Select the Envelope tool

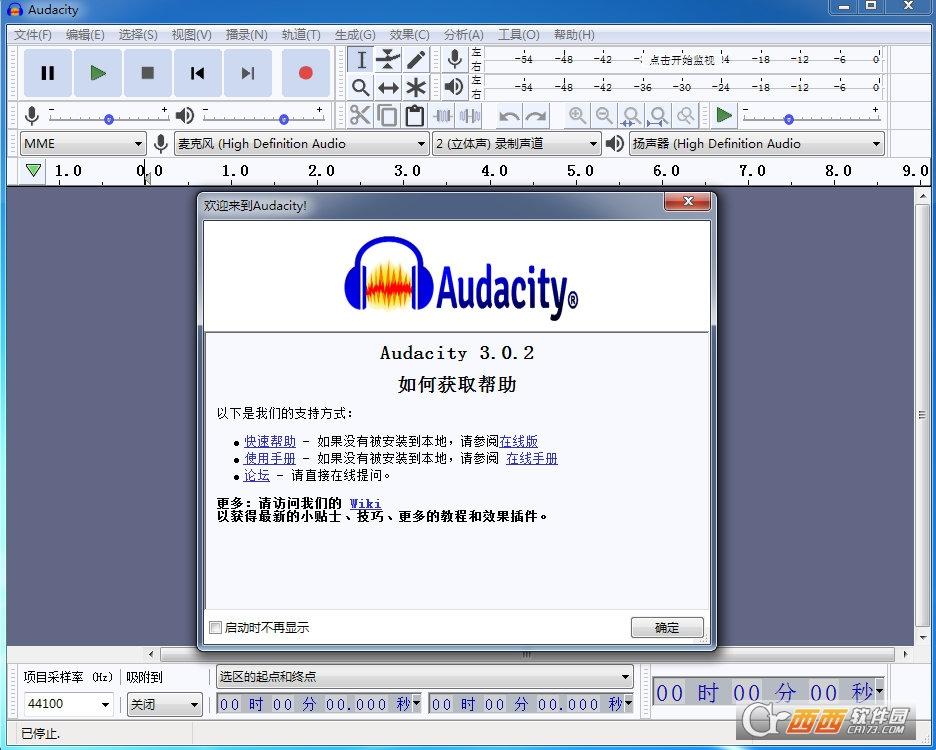(x=388, y=60)
